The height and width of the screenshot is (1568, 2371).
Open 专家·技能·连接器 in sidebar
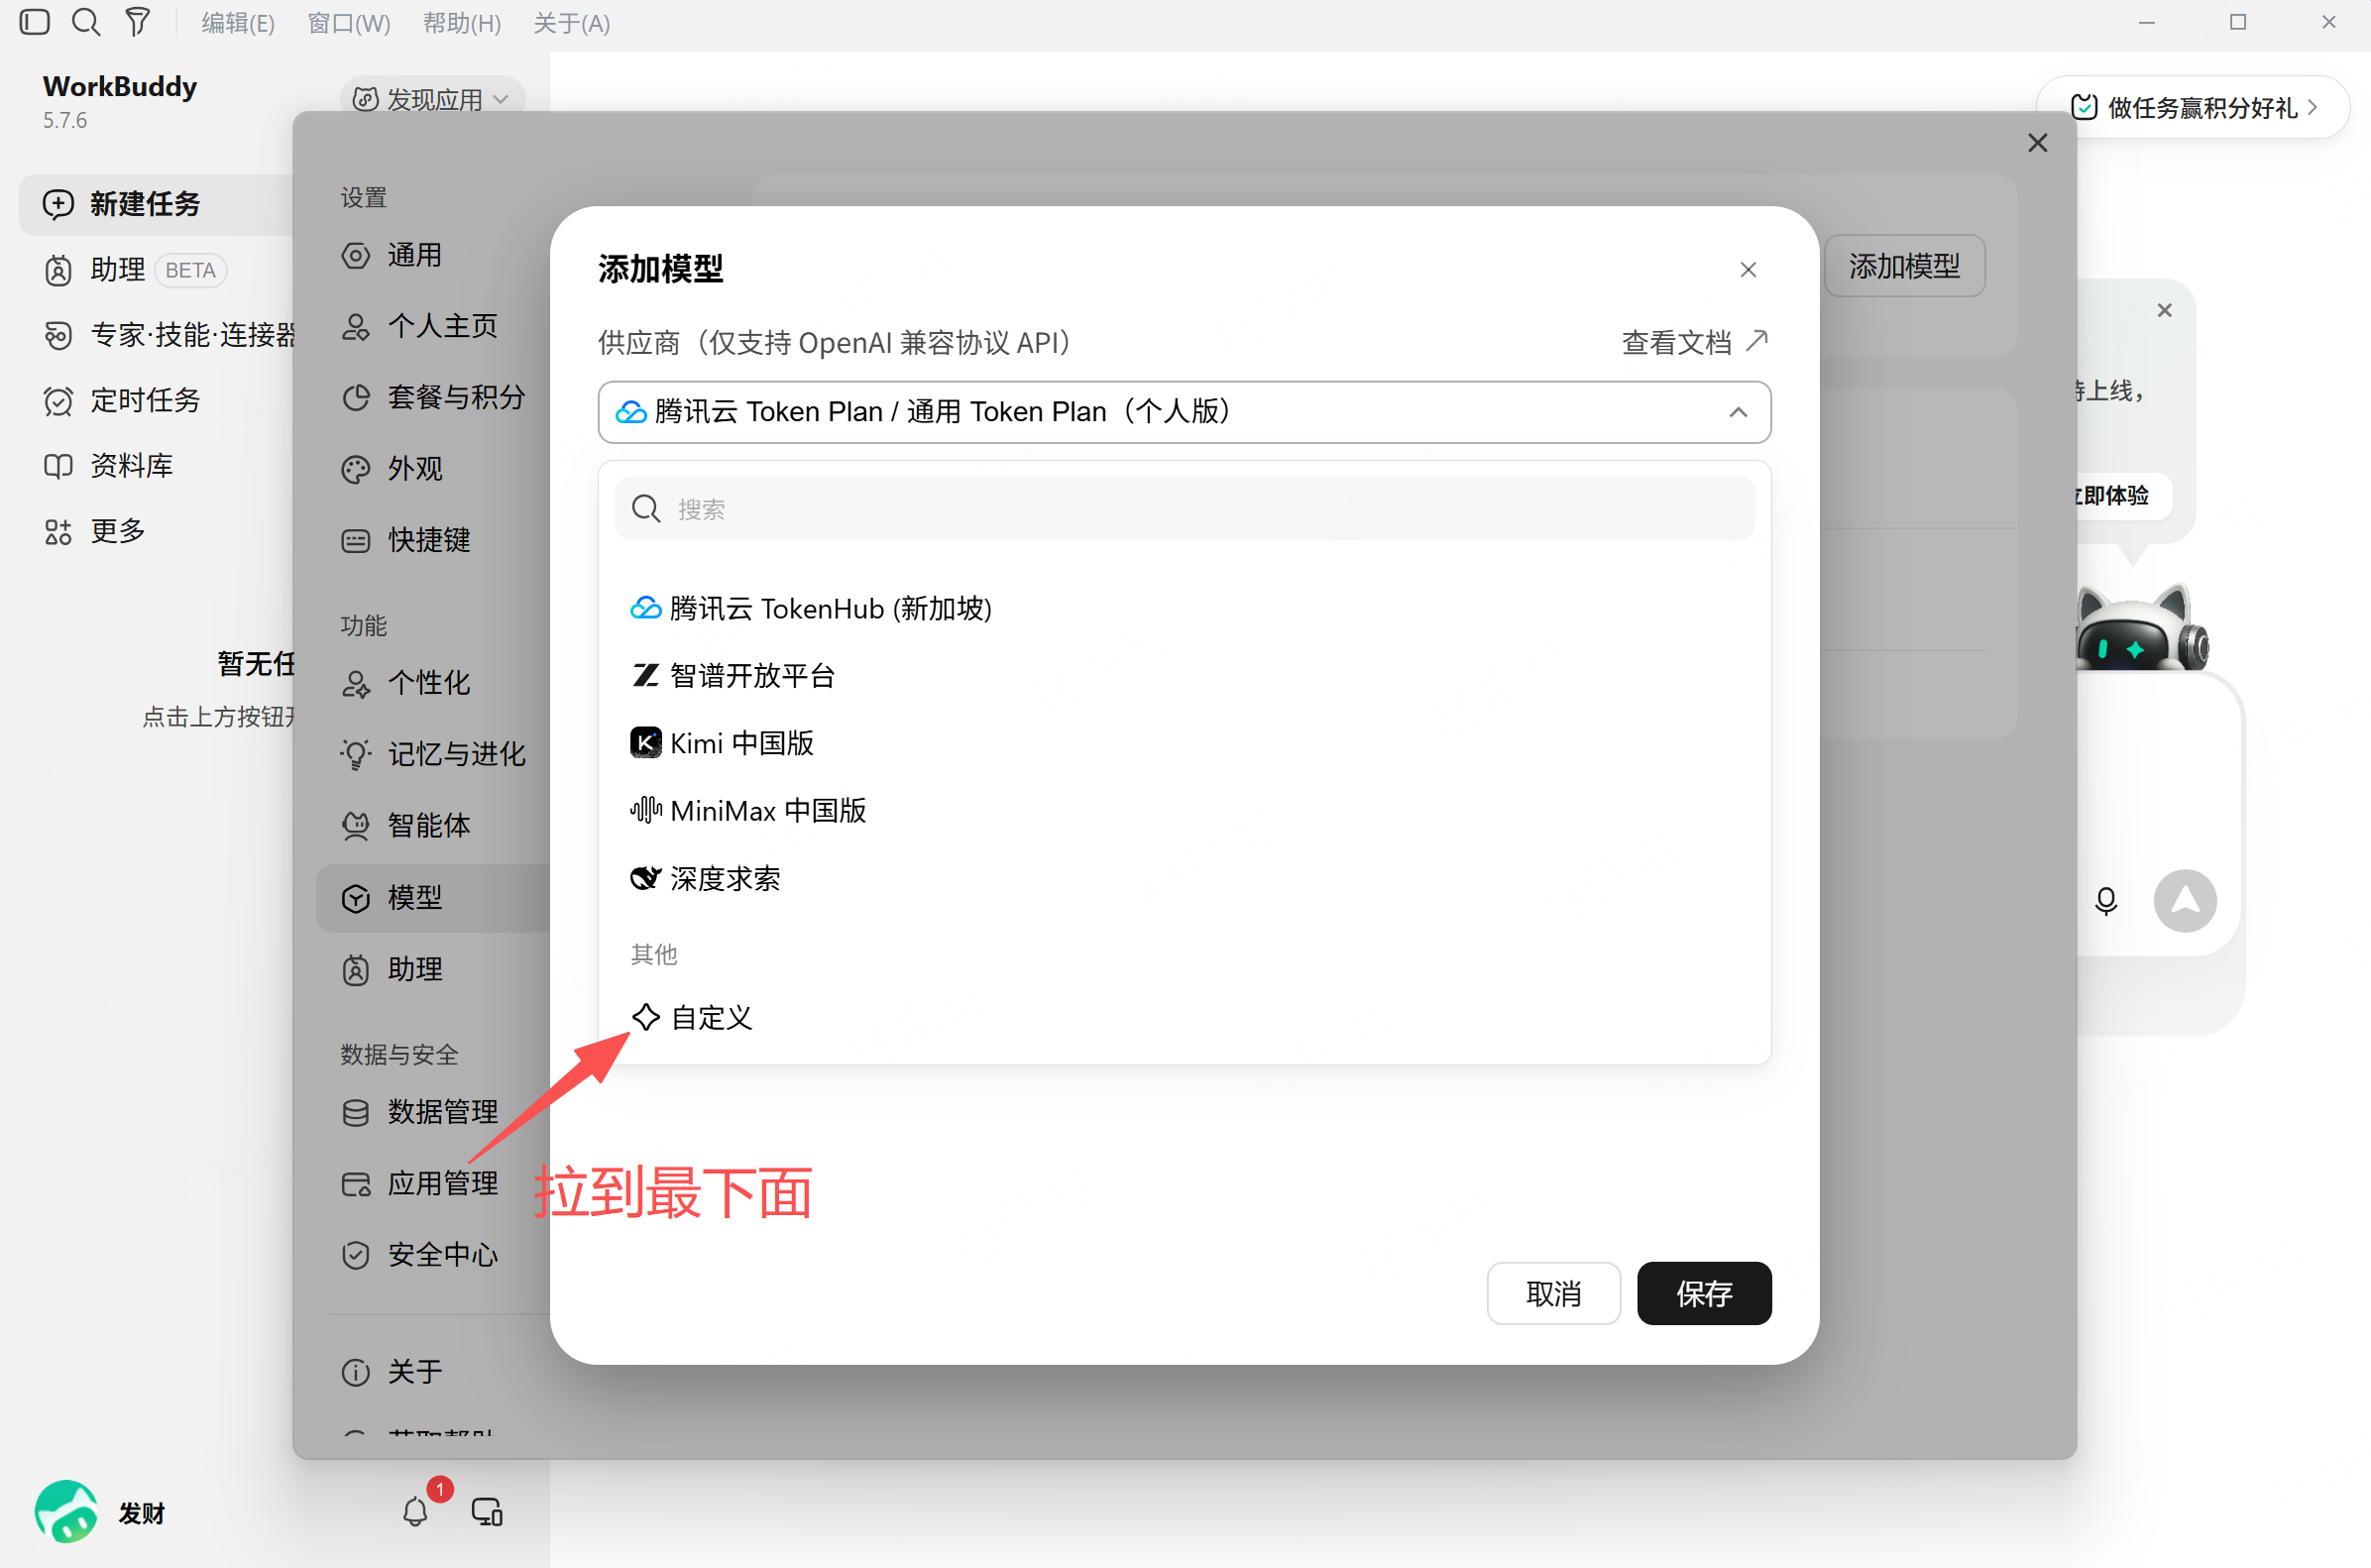point(157,335)
